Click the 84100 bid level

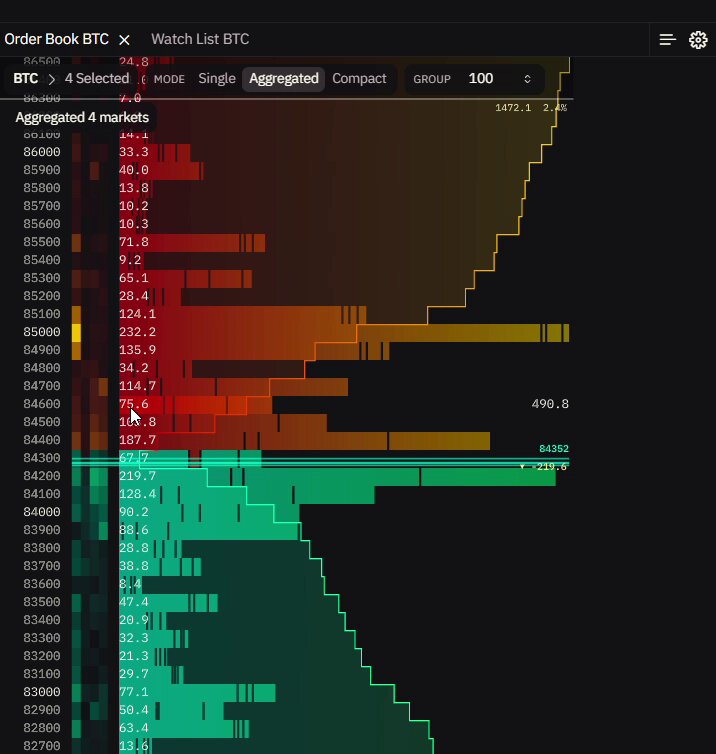(42, 494)
